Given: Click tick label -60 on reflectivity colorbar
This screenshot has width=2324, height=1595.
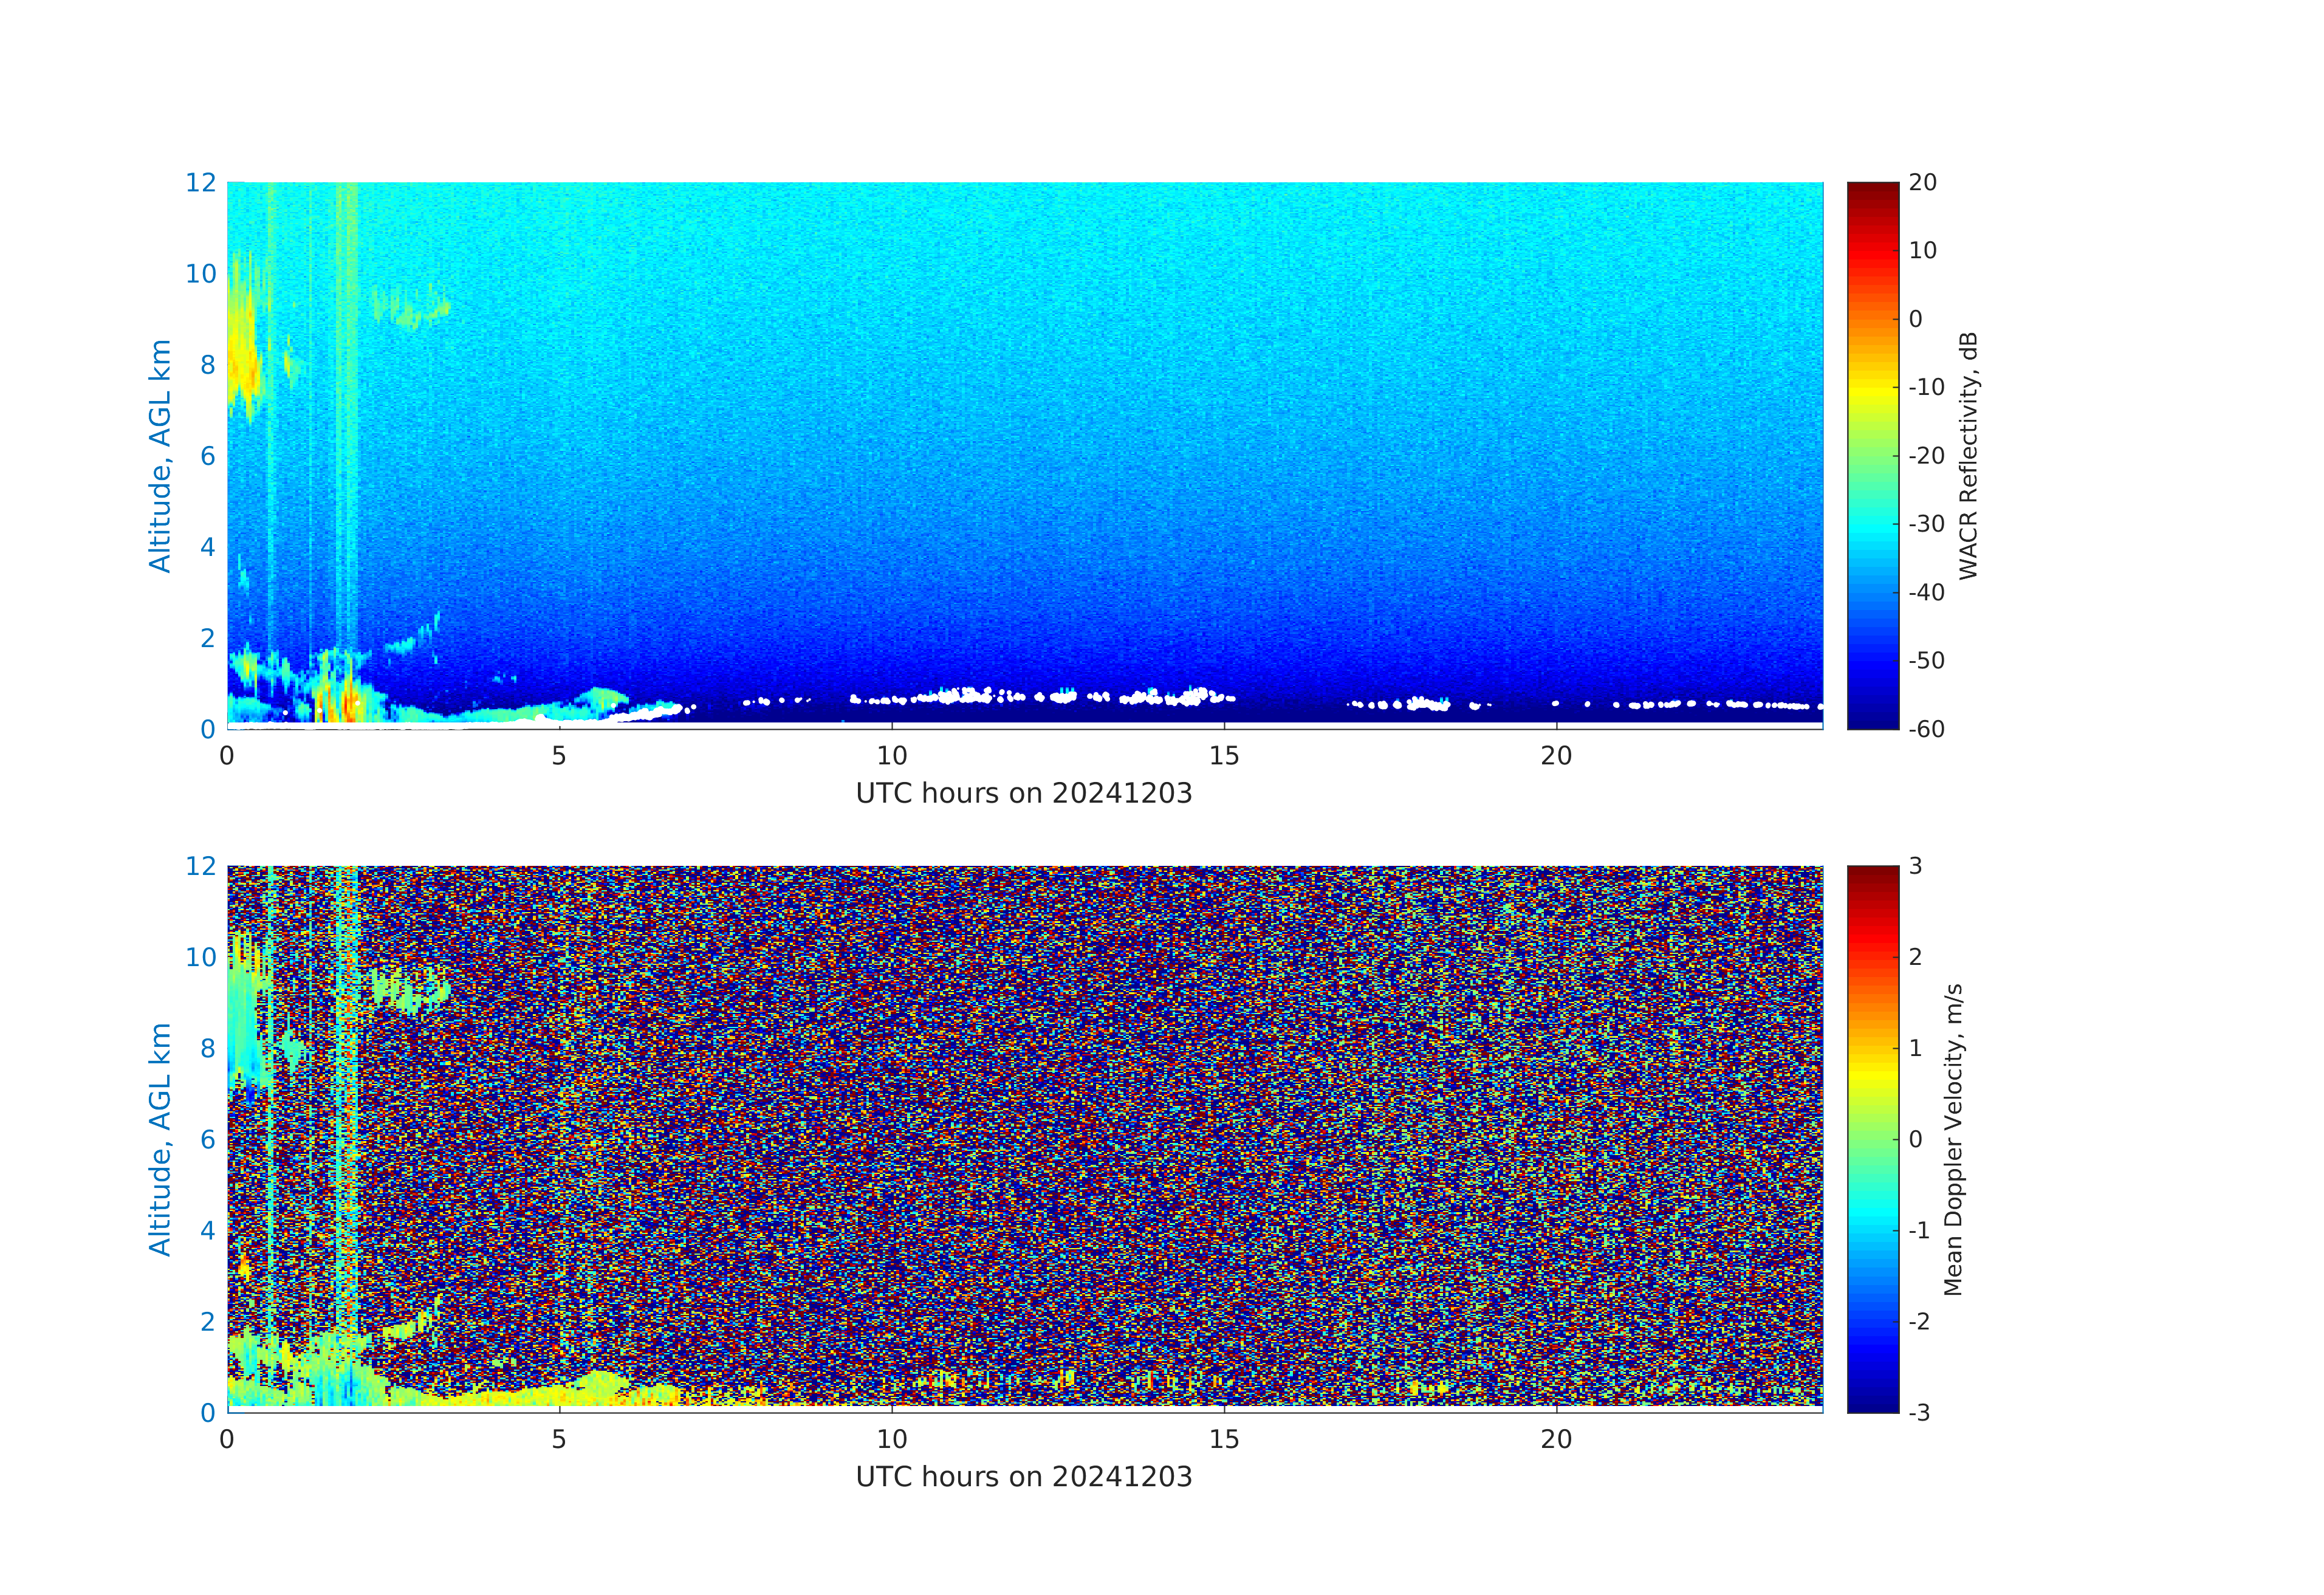Looking at the screenshot, I should pyautogui.click(x=1926, y=729).
